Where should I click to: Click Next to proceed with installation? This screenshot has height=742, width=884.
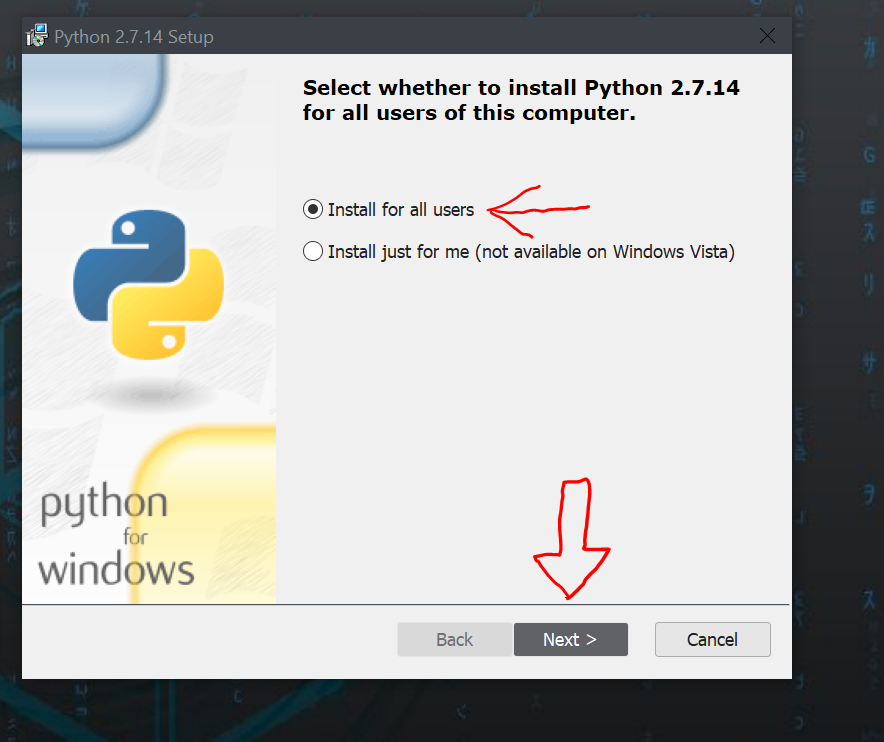pyautogui.click(x=571, y=639)
